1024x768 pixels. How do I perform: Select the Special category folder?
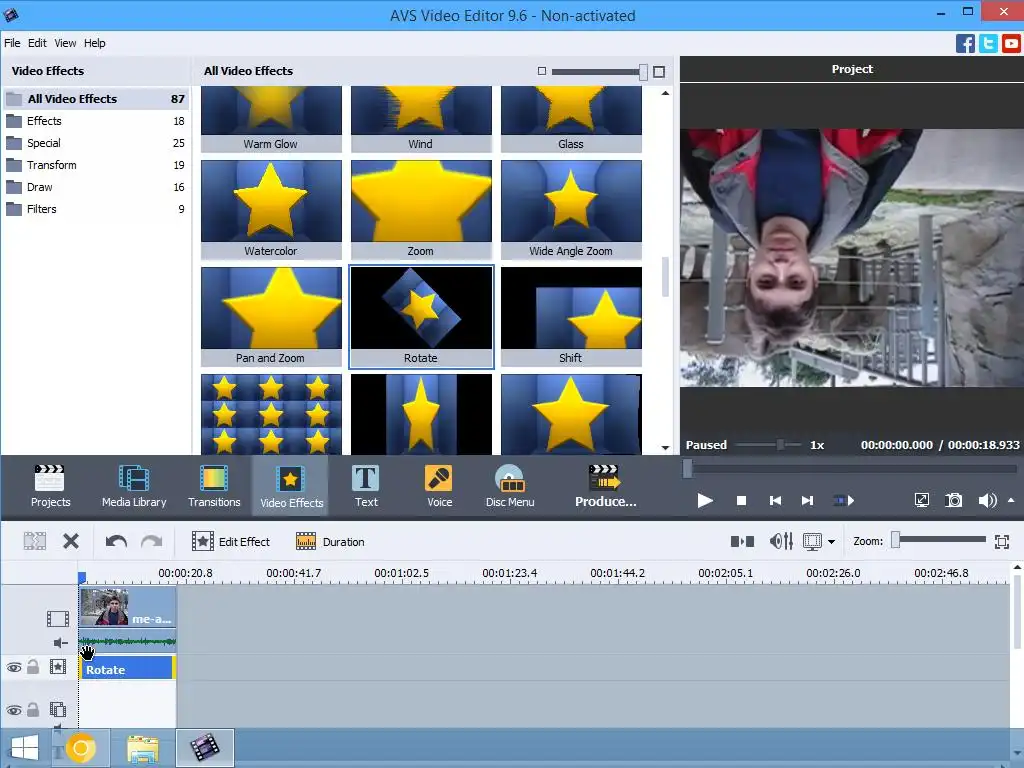coord(95,143)
